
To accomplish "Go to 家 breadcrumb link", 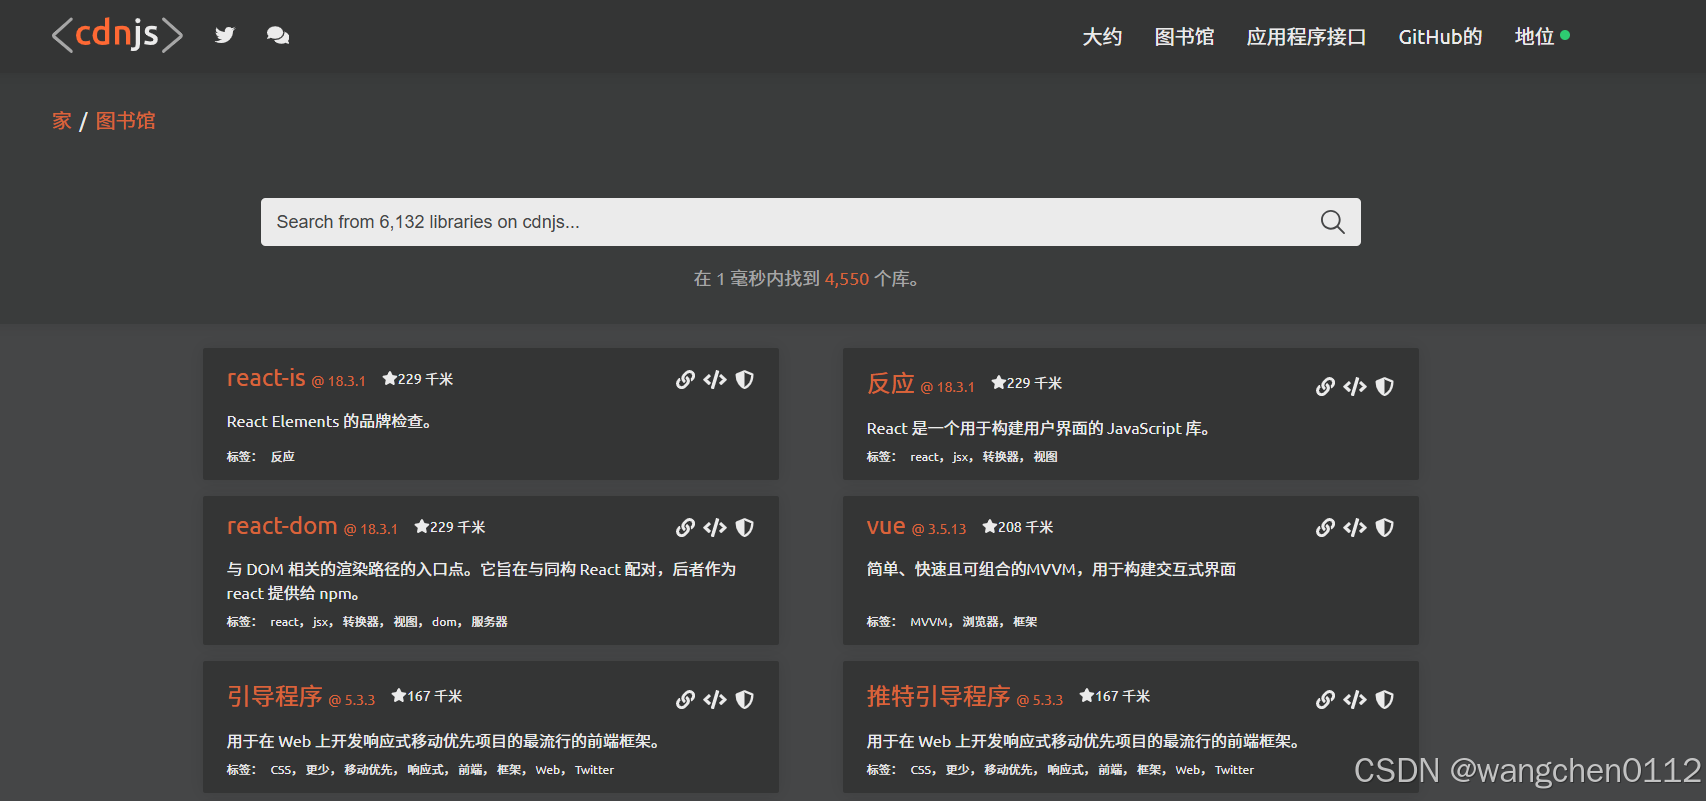I will pyautogui.click(x=62, y=121).
